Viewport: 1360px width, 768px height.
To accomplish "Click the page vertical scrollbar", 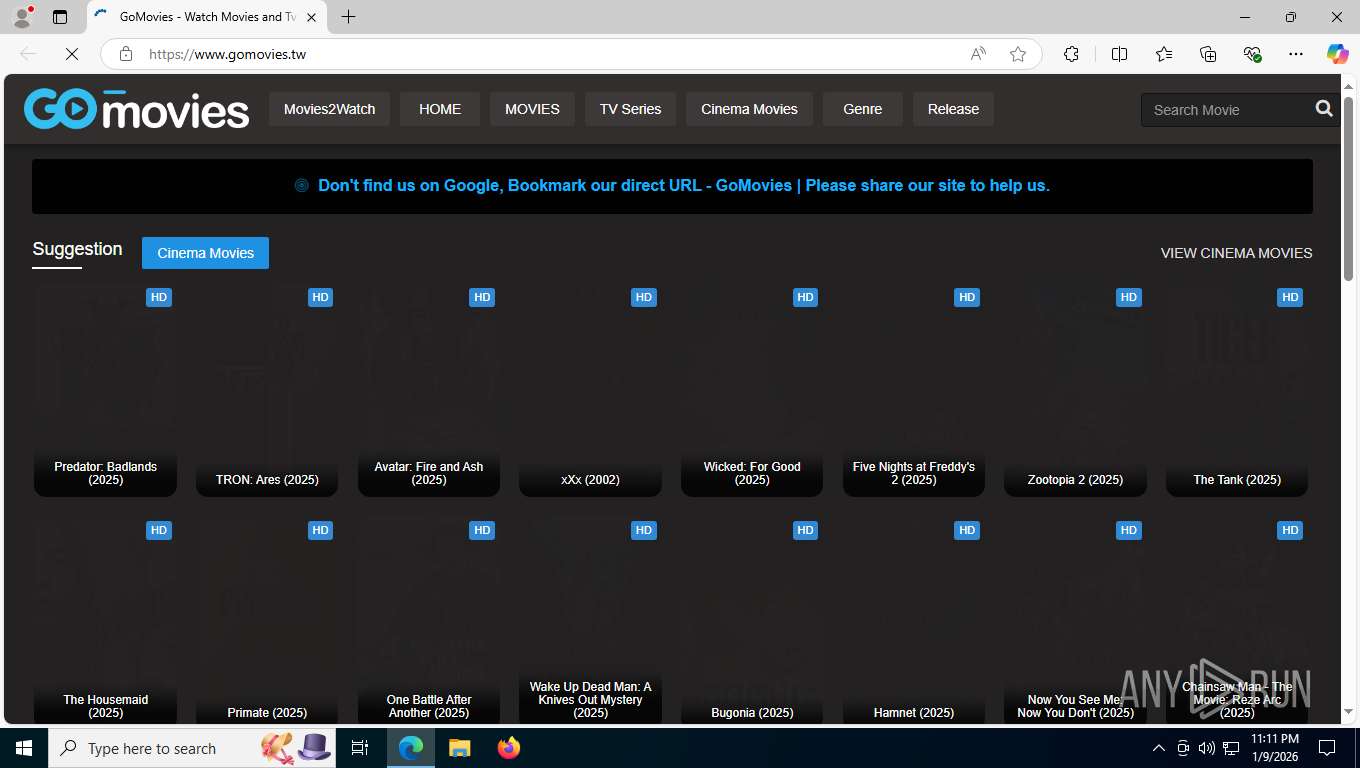I will pos(1348,188).
